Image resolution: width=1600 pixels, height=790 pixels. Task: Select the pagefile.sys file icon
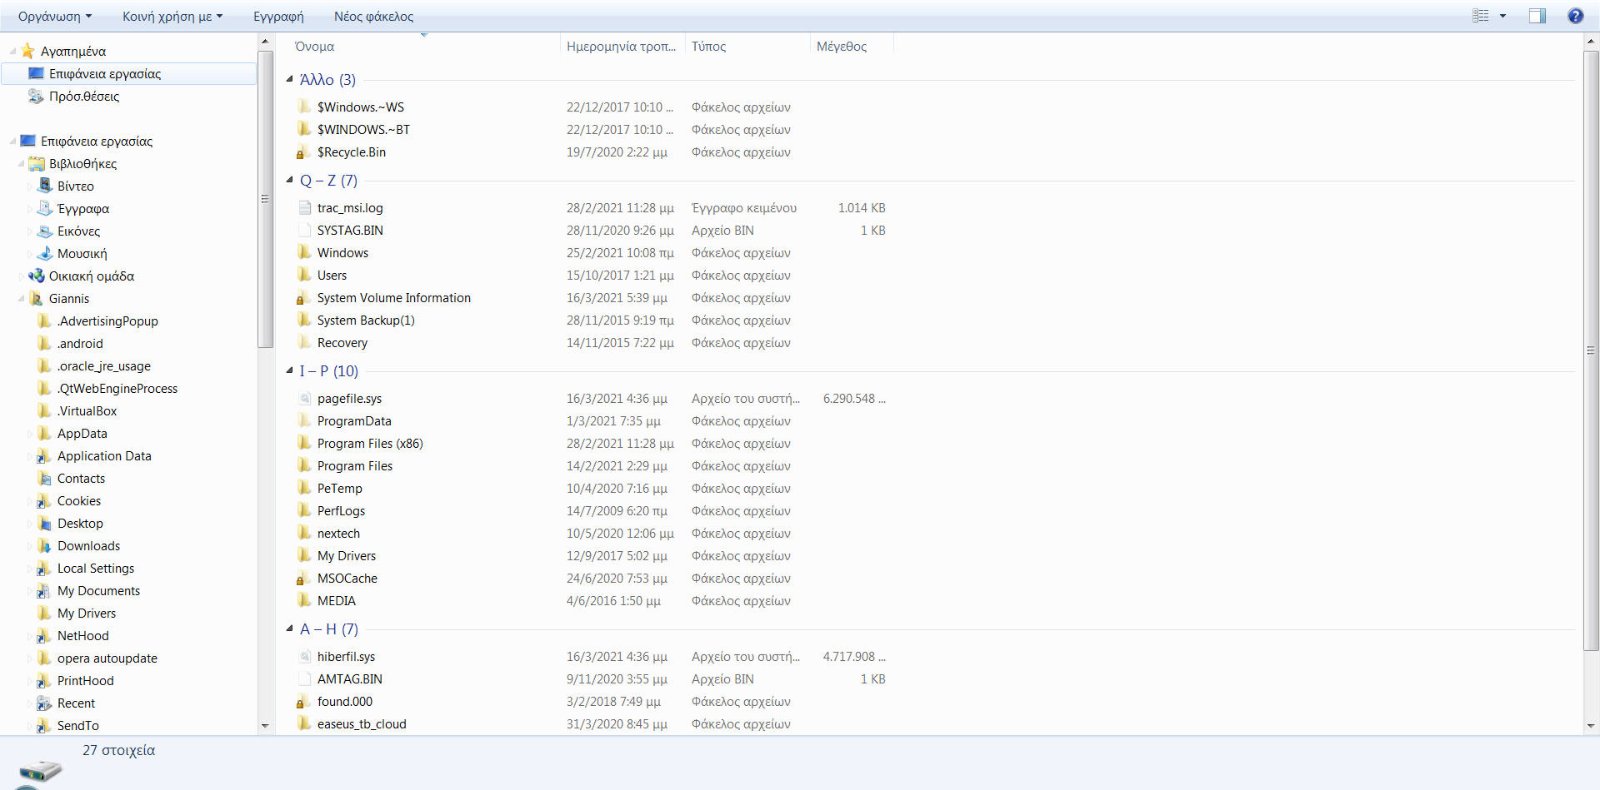pos(304,399)
